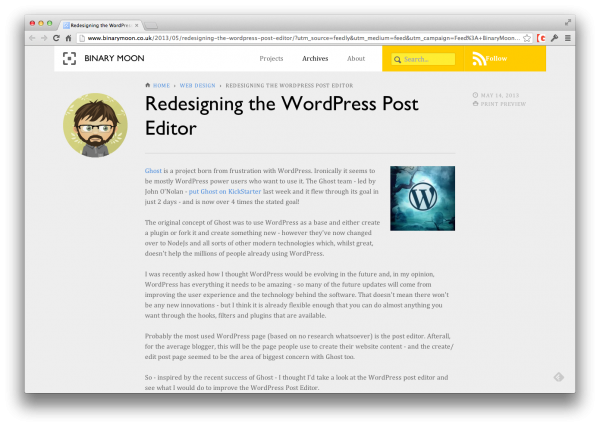Click the PRINT PREVIEW link

click(503, 104)
